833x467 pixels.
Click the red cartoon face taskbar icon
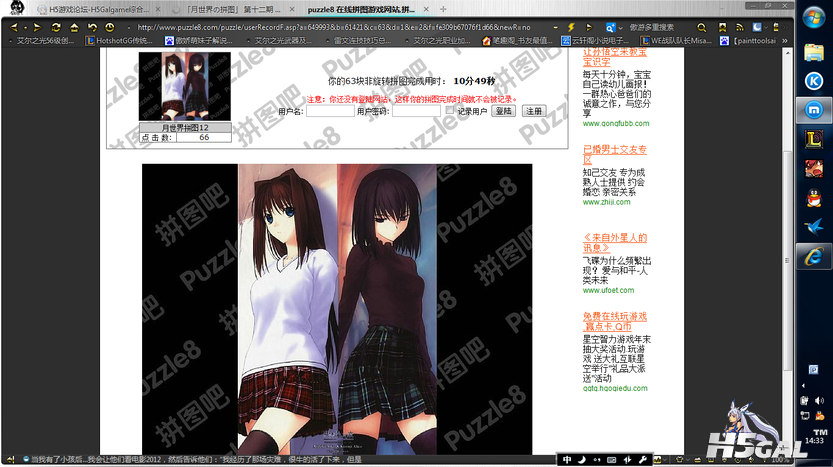pos(813,169)
